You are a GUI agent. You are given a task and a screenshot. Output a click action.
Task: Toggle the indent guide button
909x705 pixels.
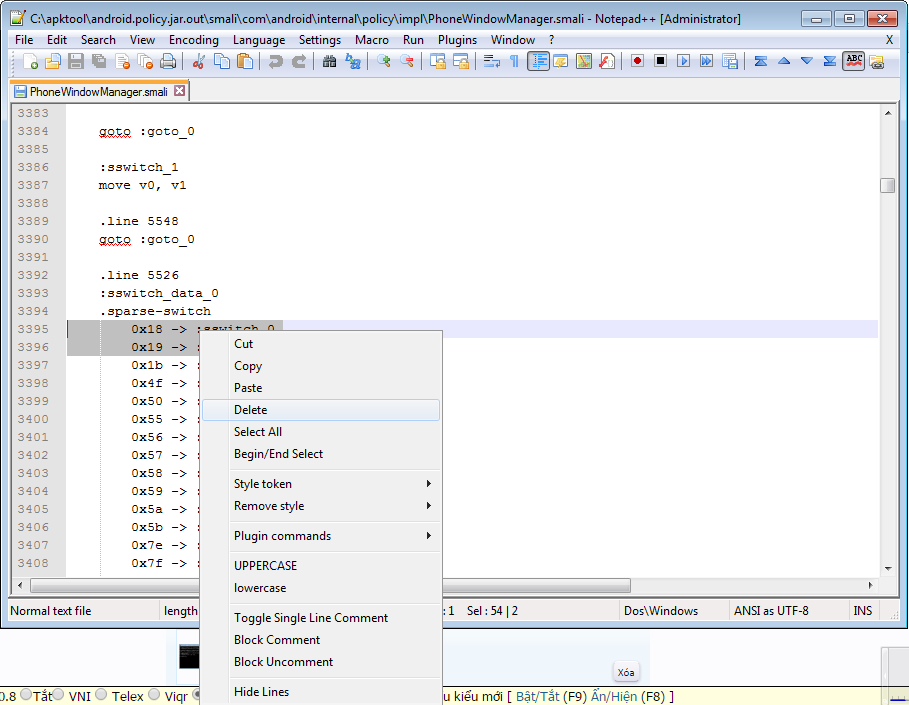[538, 61]
